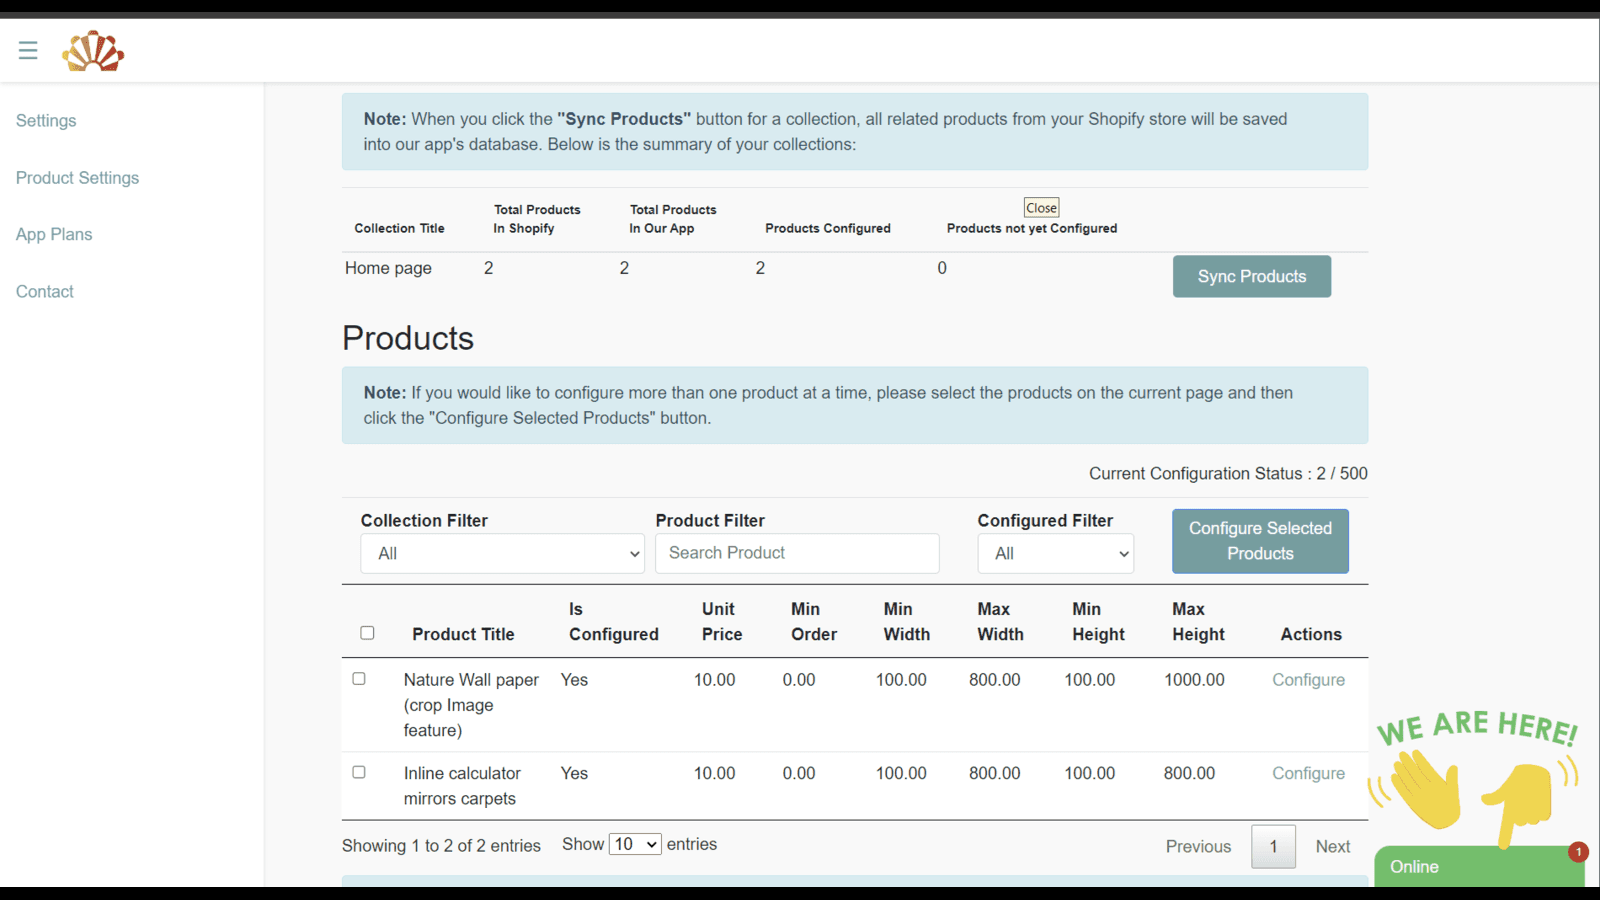
Task: Select the Inline calculator product checkbox
Action: pos(359,773)
